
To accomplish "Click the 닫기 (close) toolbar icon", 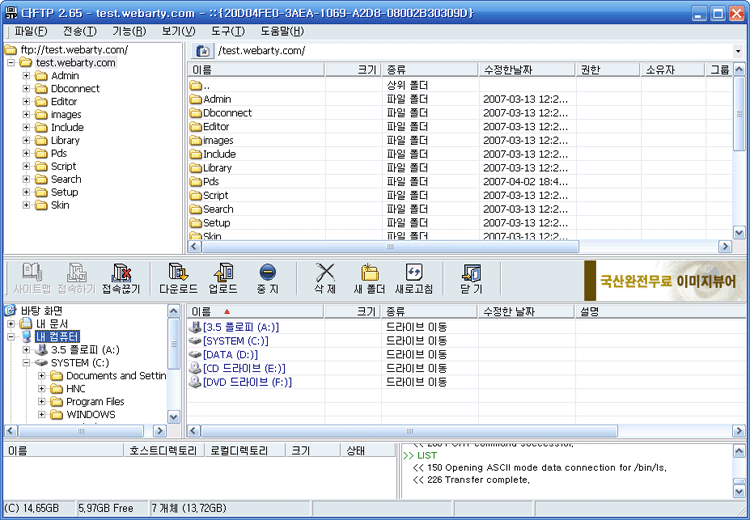I will [471, 279].
